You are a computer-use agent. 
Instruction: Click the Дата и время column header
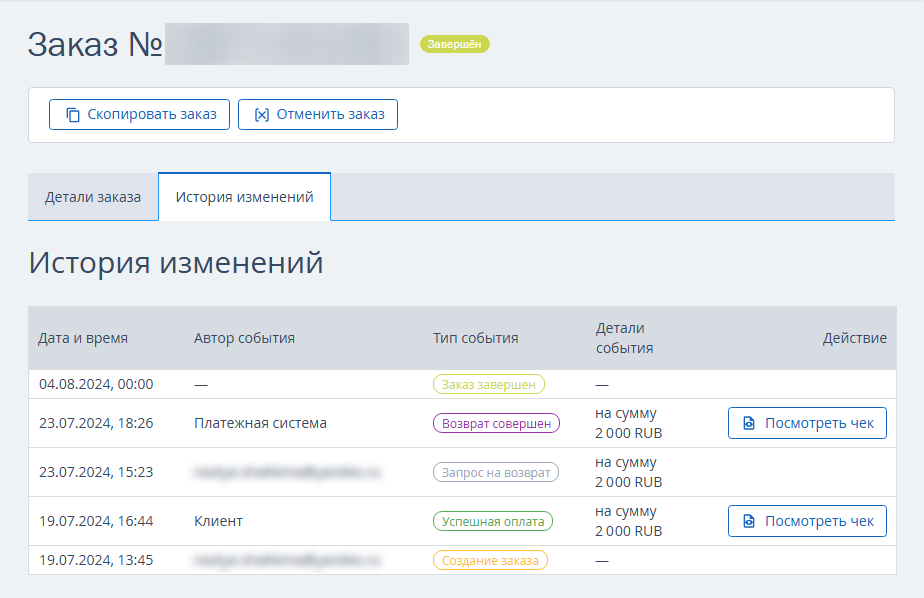click(x=83, y=338)
